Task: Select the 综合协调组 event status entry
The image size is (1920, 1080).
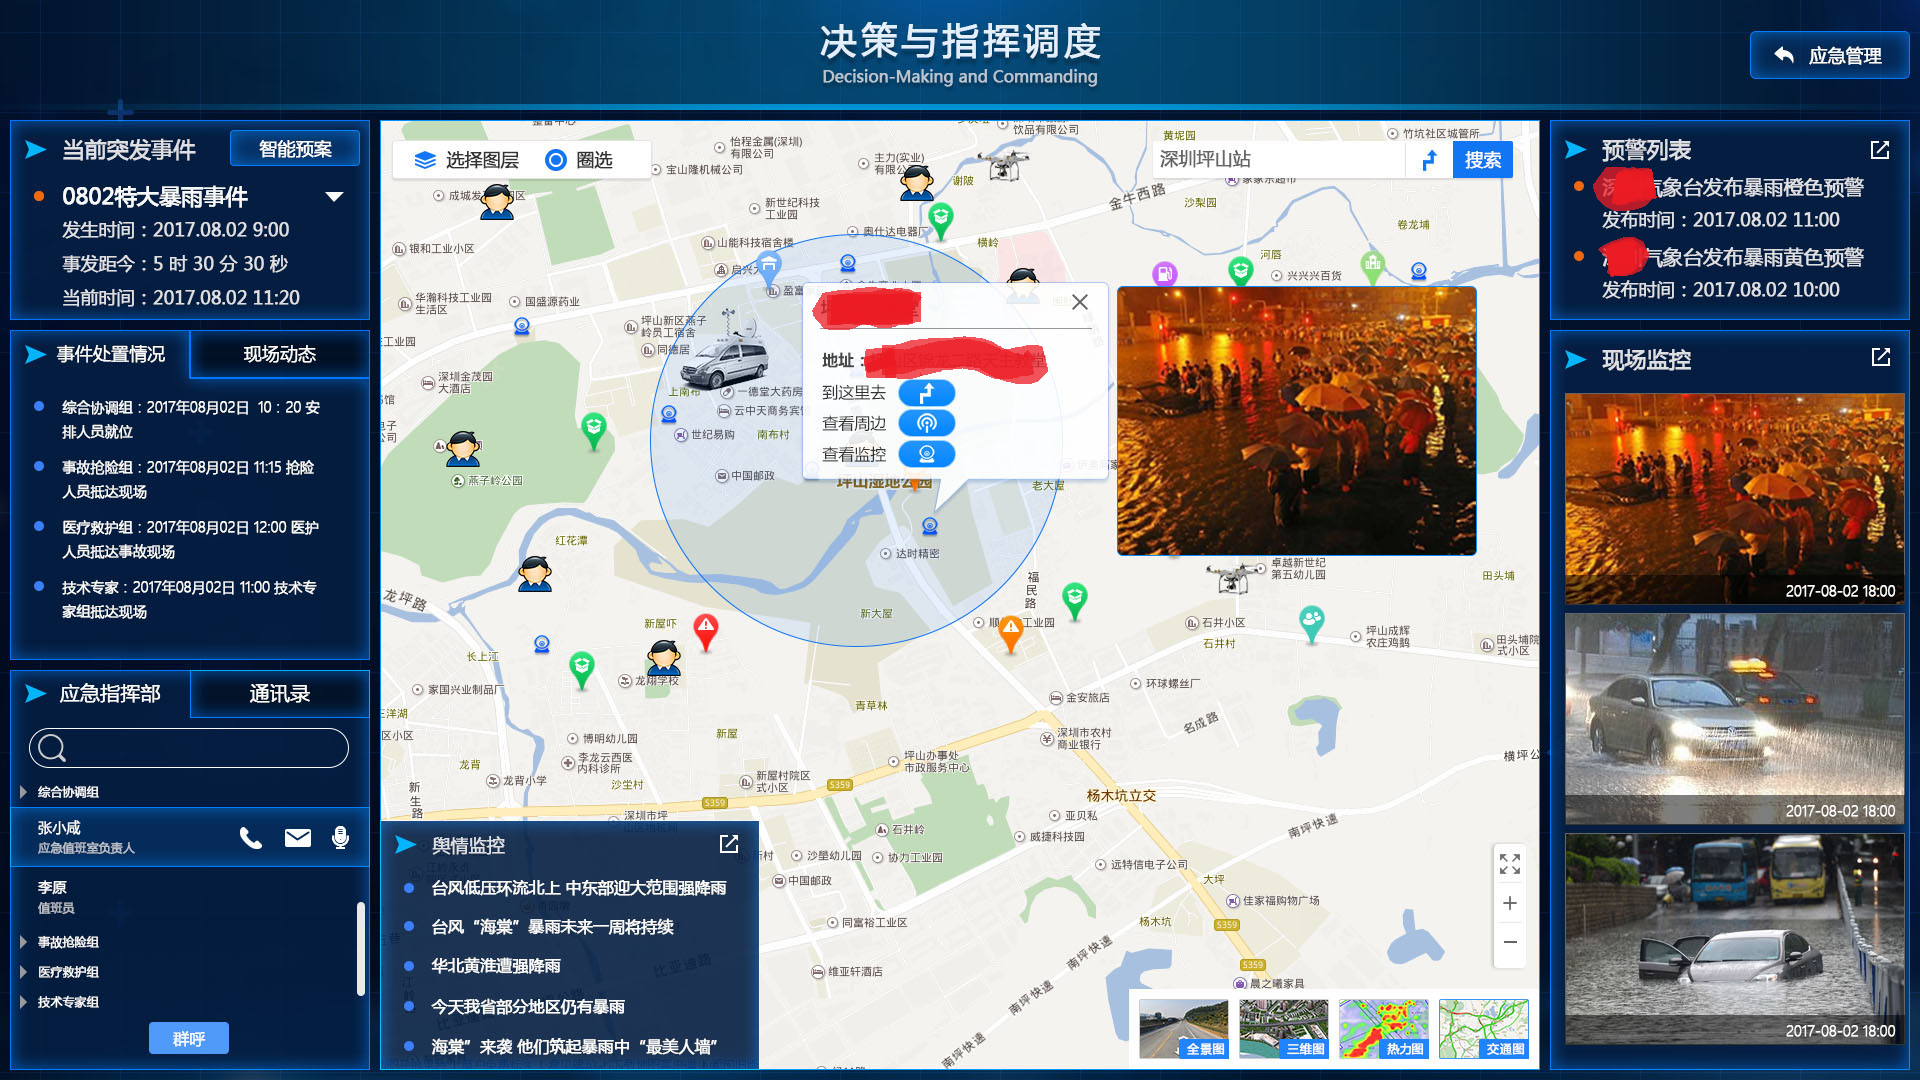Action: (191, 420)
